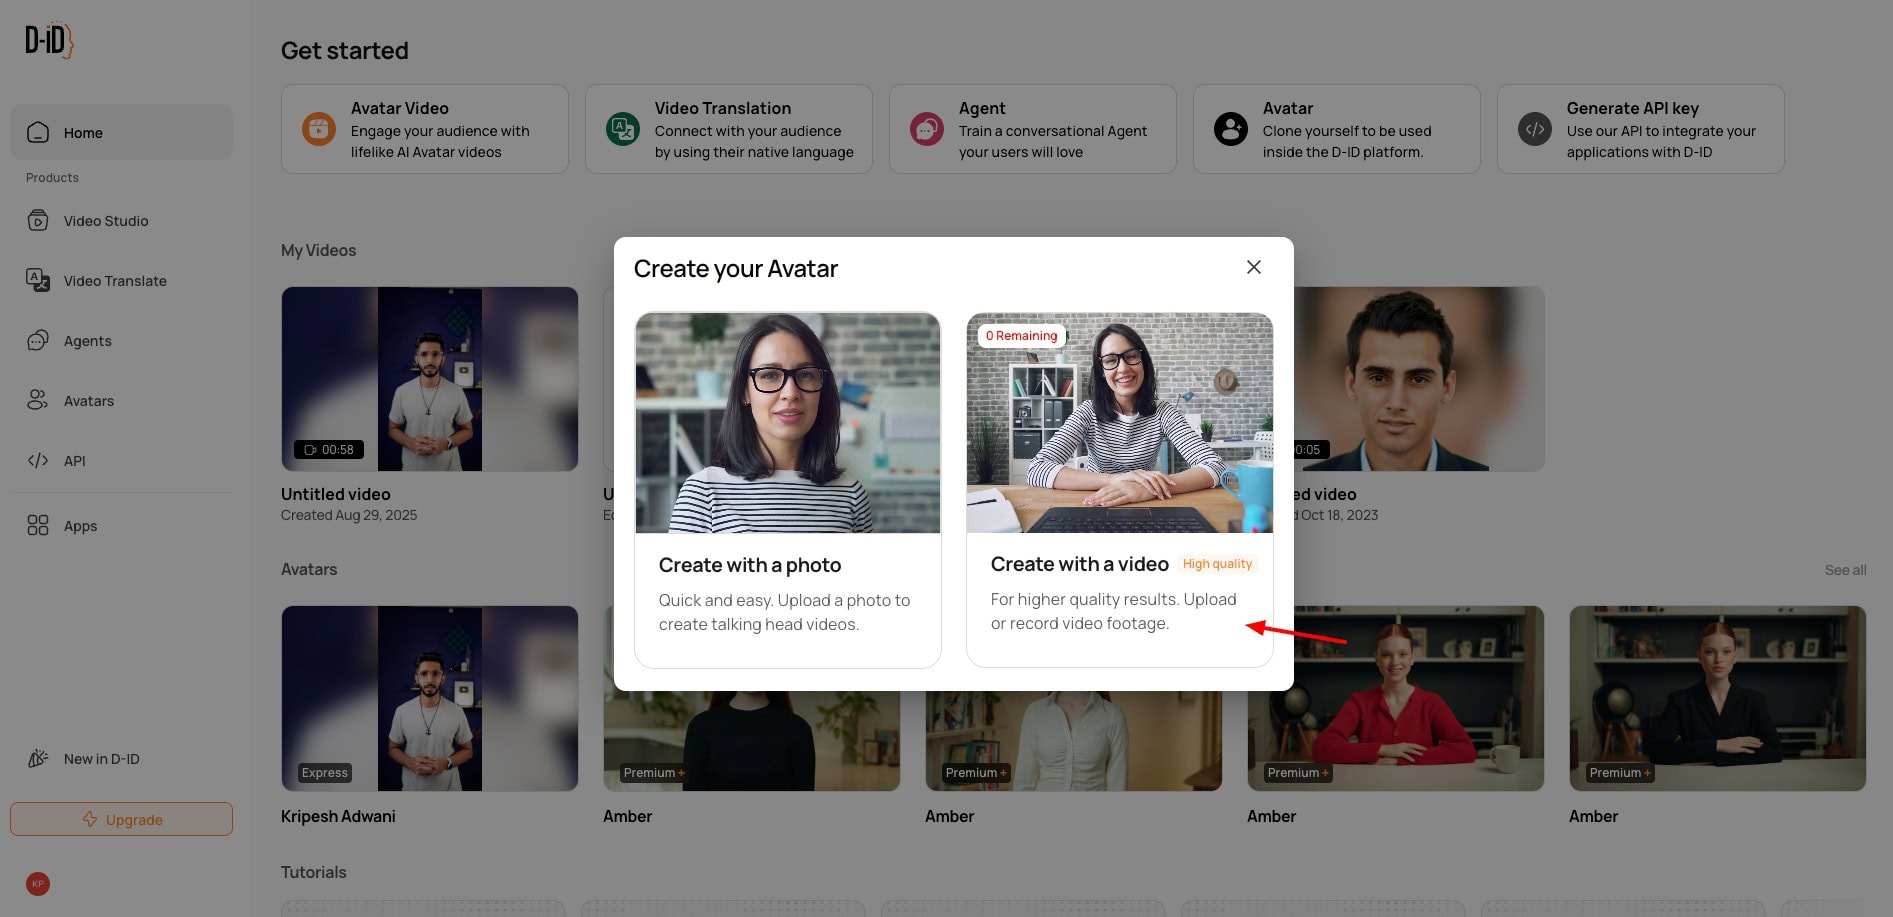The height and width of the screenshot is (917, 1893).
Task: Select the Amber avatar in a black blazer
Action: point(1718,698)
